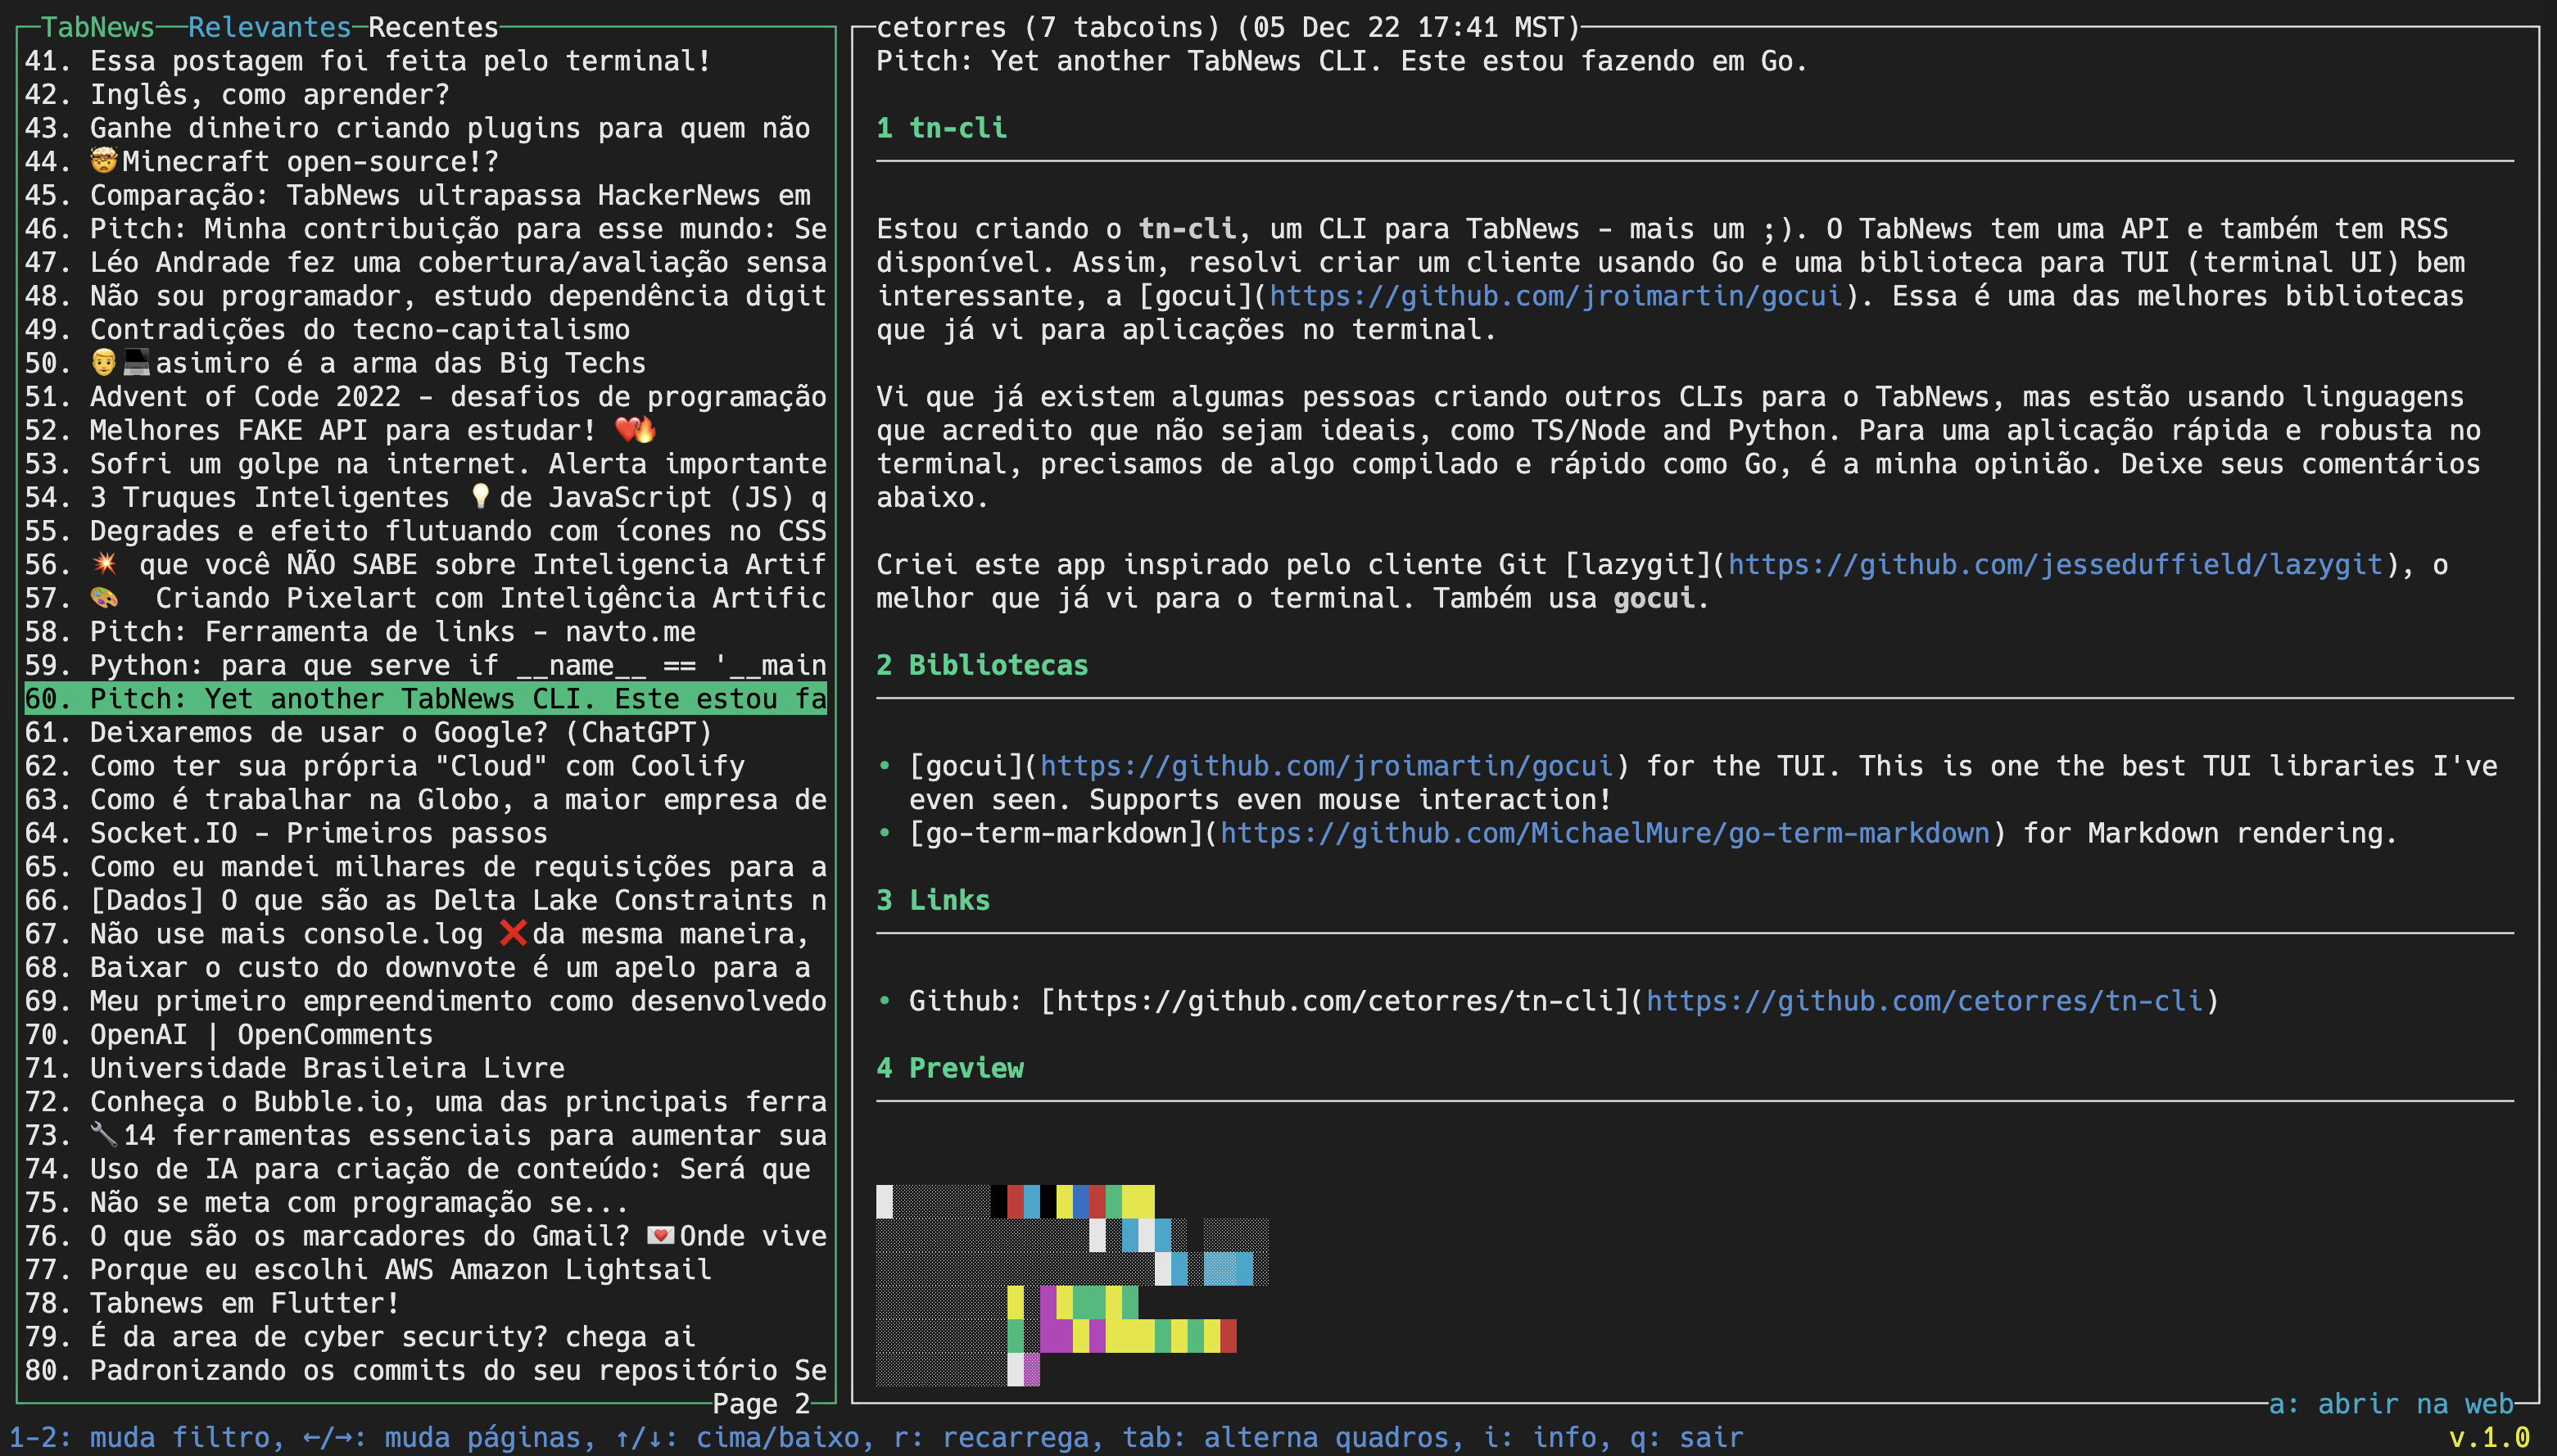Open the cetorres/tn-cli GitHub link
The height and width of the screenshot is (1456, 2557).
click(x=1924, y=1001)
